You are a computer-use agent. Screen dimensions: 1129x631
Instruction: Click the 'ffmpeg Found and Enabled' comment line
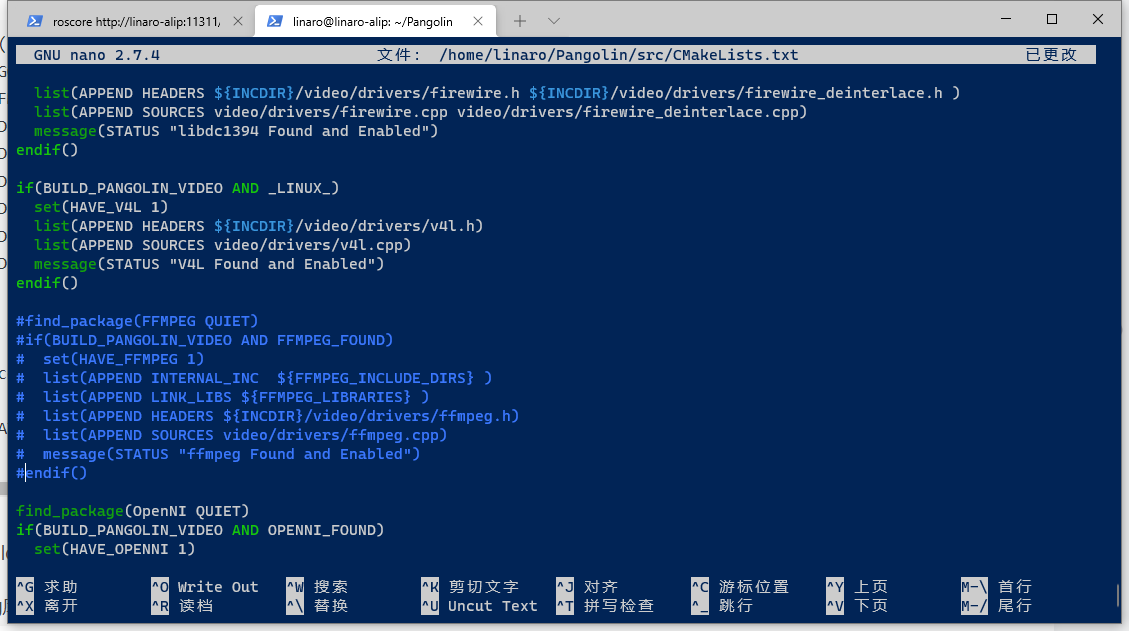pyautogui.click(x=218, y=454)
